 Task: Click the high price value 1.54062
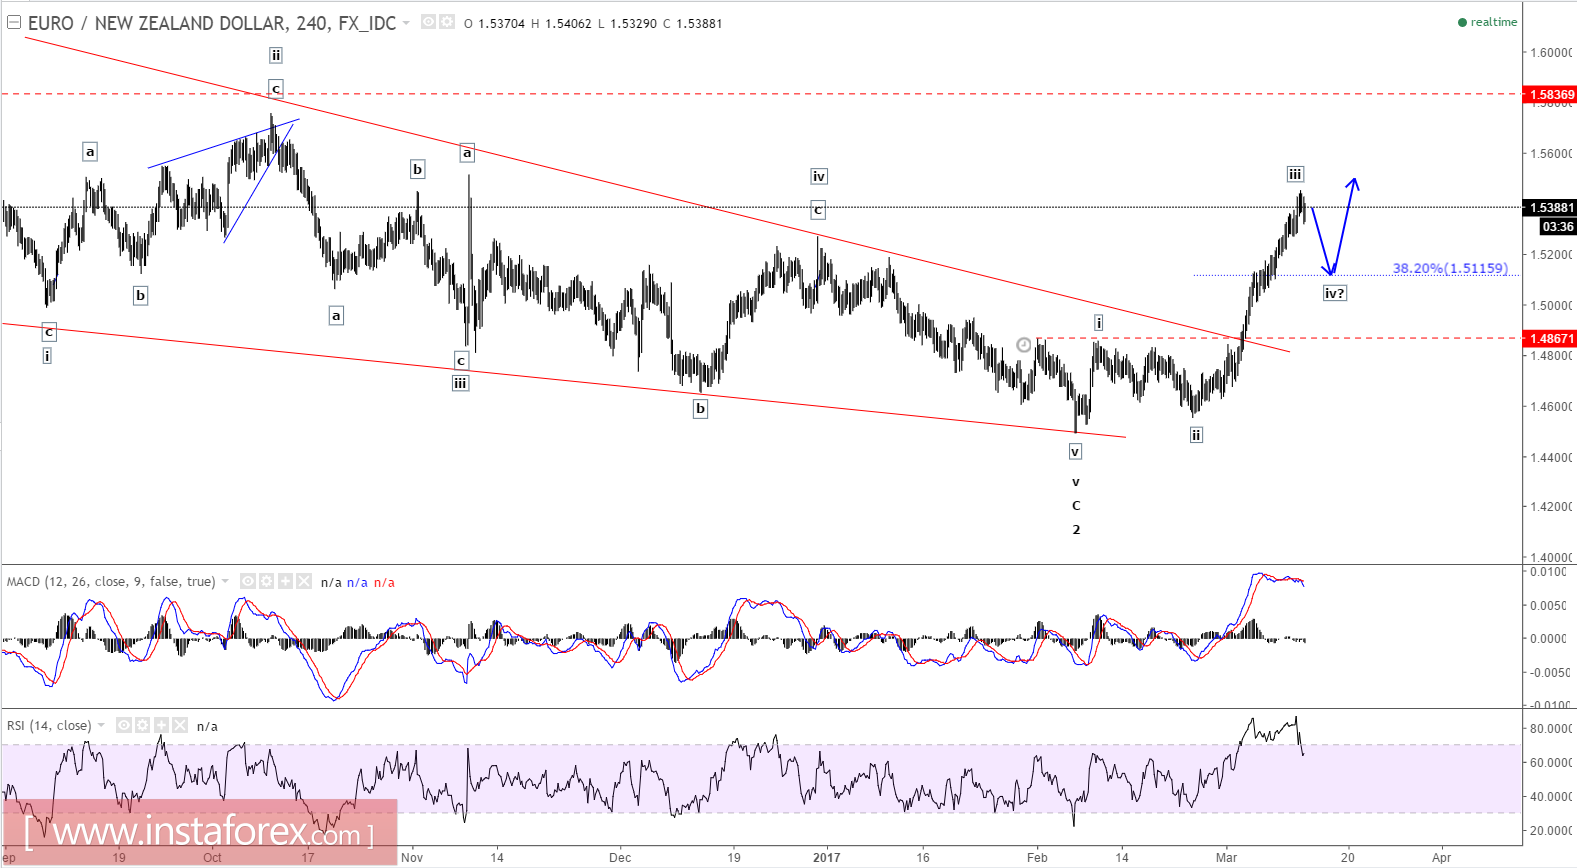[x=568, y=23]
